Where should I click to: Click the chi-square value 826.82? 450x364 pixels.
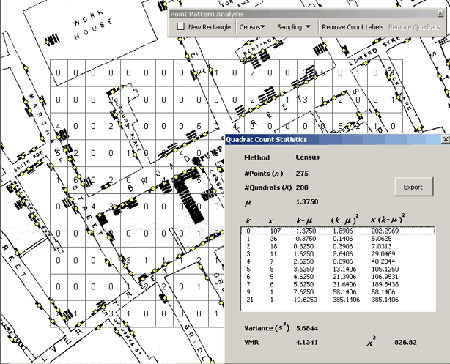(x=405, y=342)
